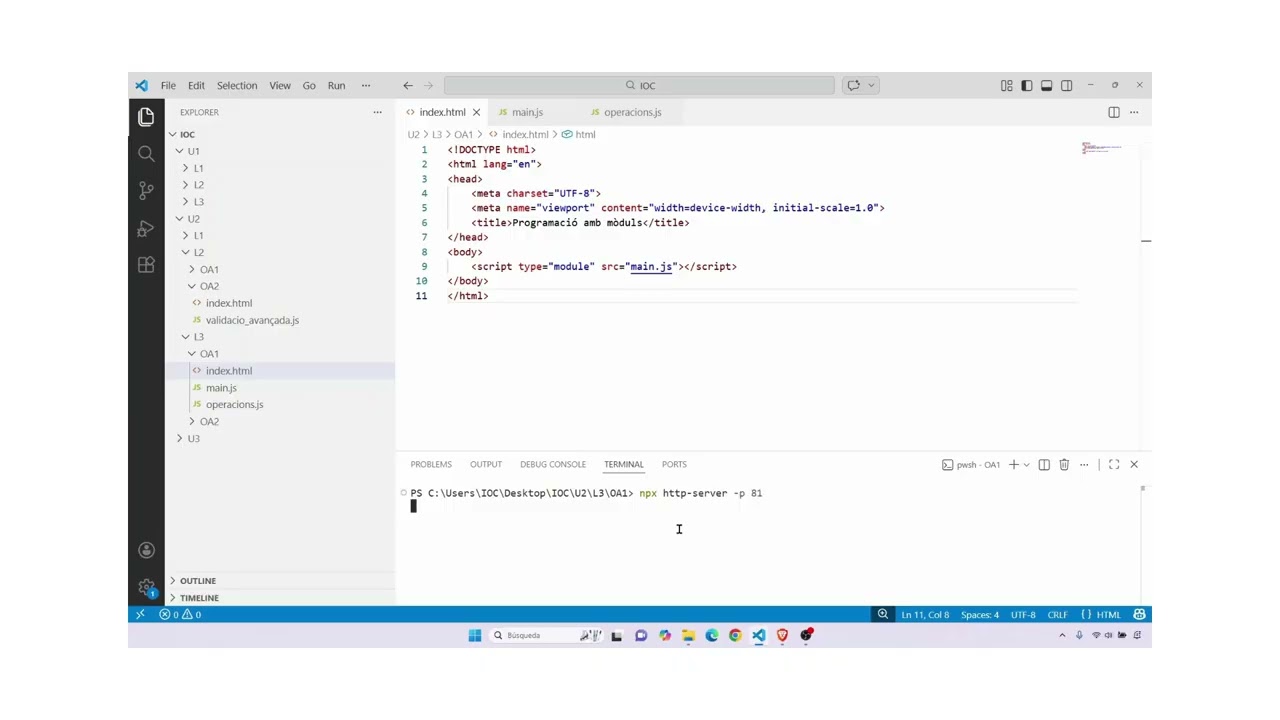This screenshot has height=720, width=1280.
Task: Open the View menu
Action: [x=280, y=86]
